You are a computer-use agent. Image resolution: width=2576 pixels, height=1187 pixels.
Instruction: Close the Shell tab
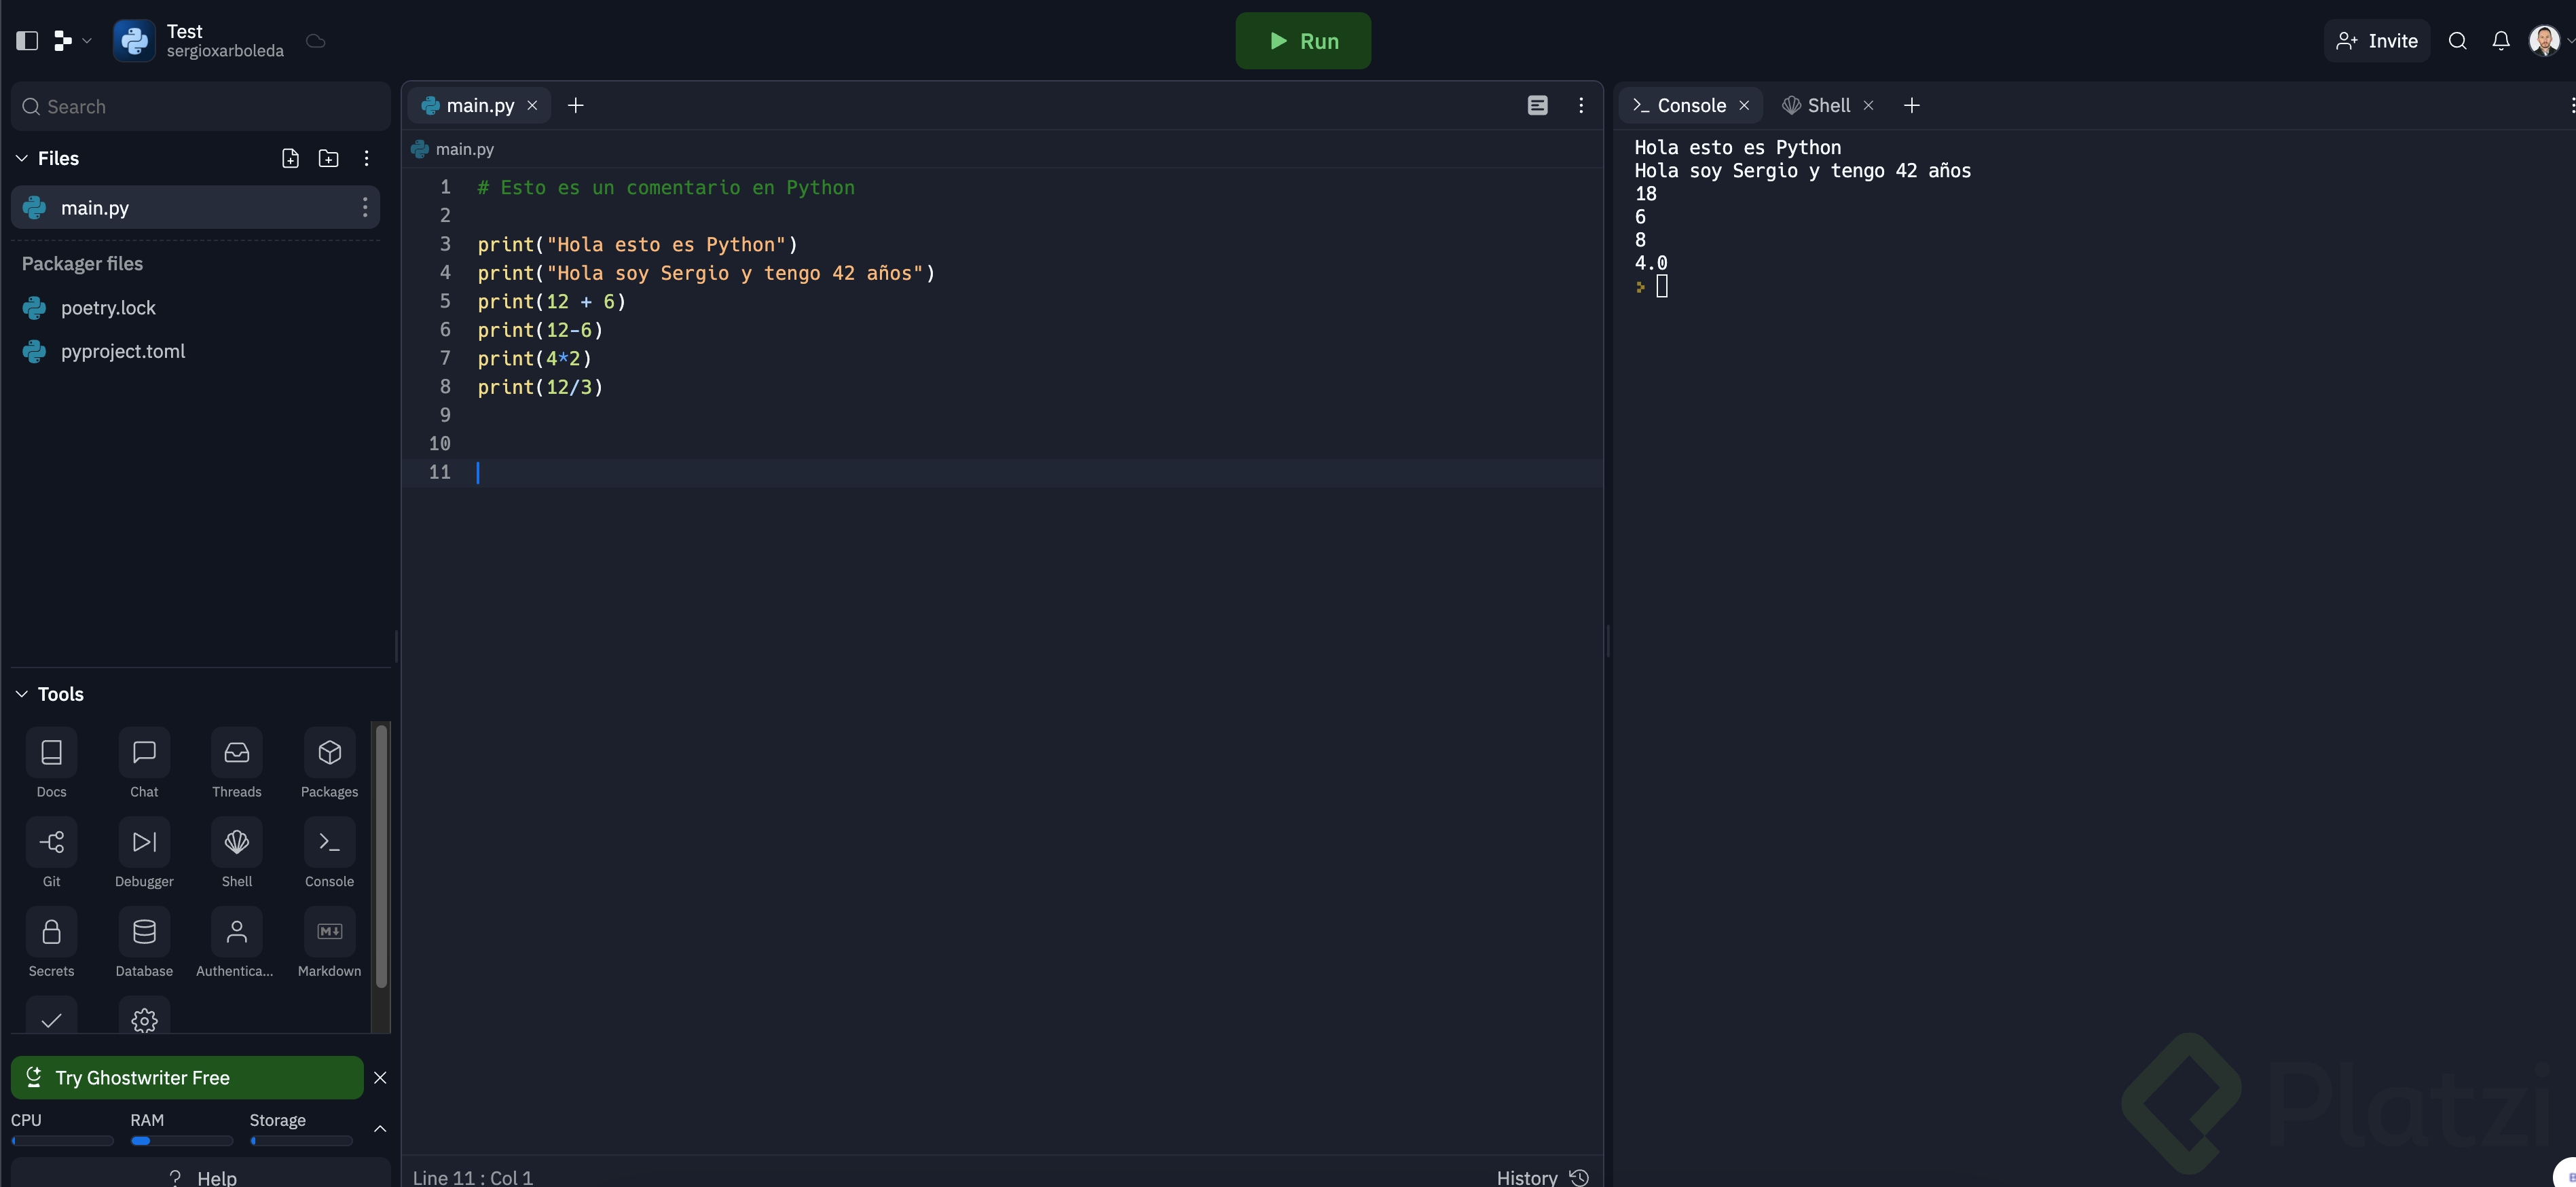(x=1868, y=105)
